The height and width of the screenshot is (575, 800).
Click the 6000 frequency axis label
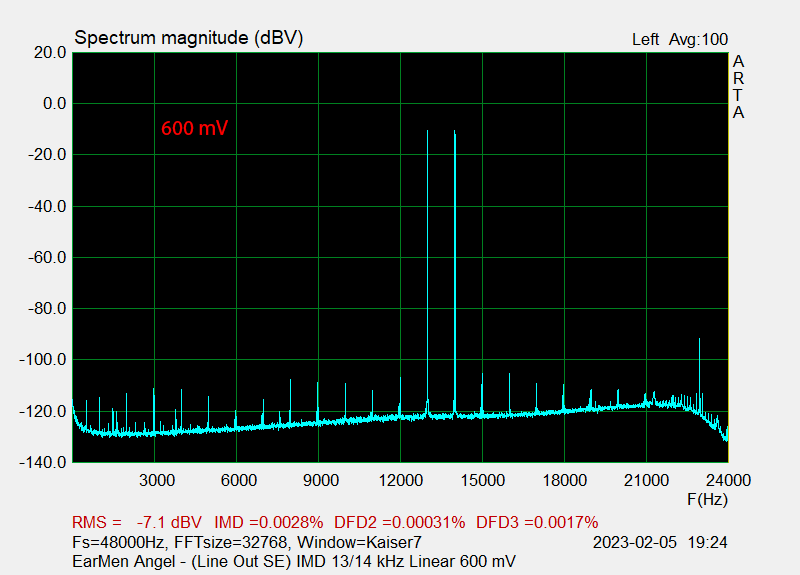(239, 480)
